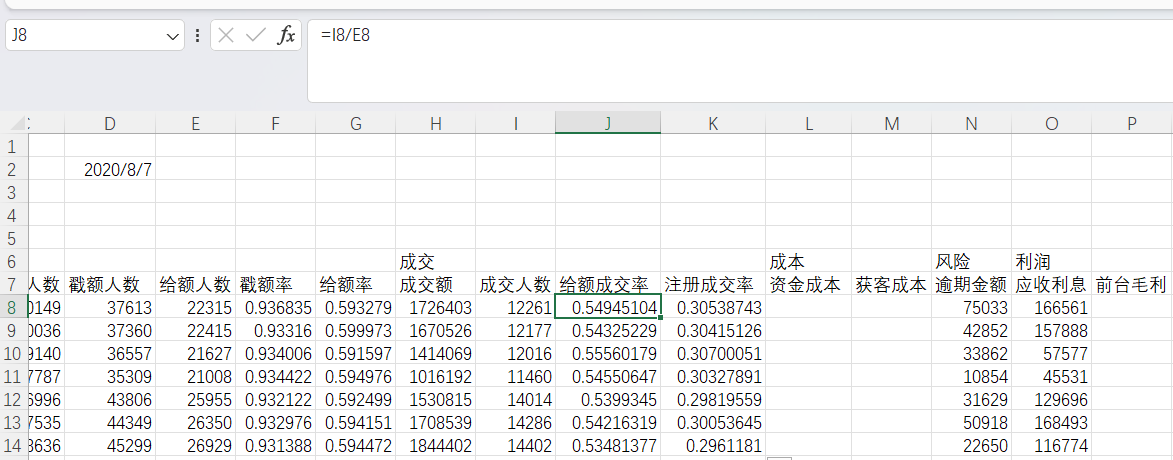1173x460 pixels.
Task: Select the column P header
Action: 1131,124
